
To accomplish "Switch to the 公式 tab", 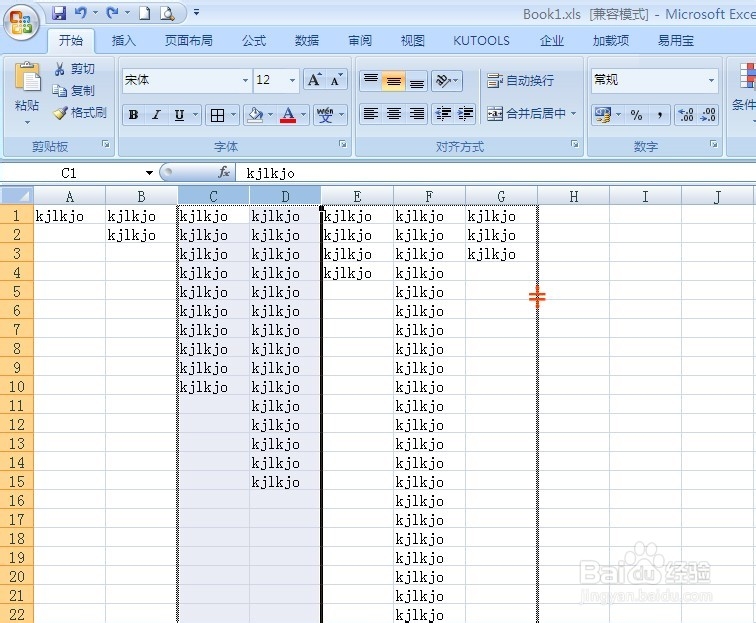I will tap(254, 41).
